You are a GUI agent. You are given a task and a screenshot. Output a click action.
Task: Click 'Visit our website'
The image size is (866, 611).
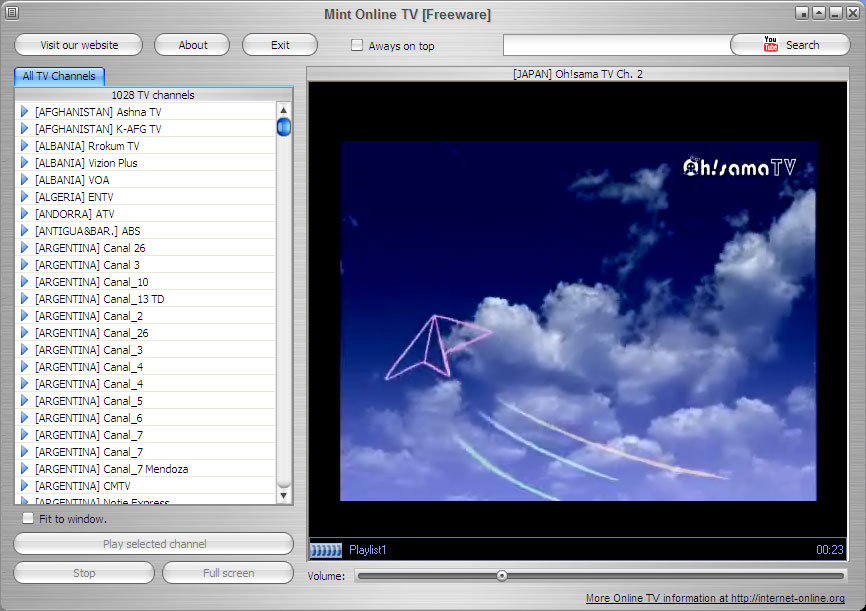point(78,44)
